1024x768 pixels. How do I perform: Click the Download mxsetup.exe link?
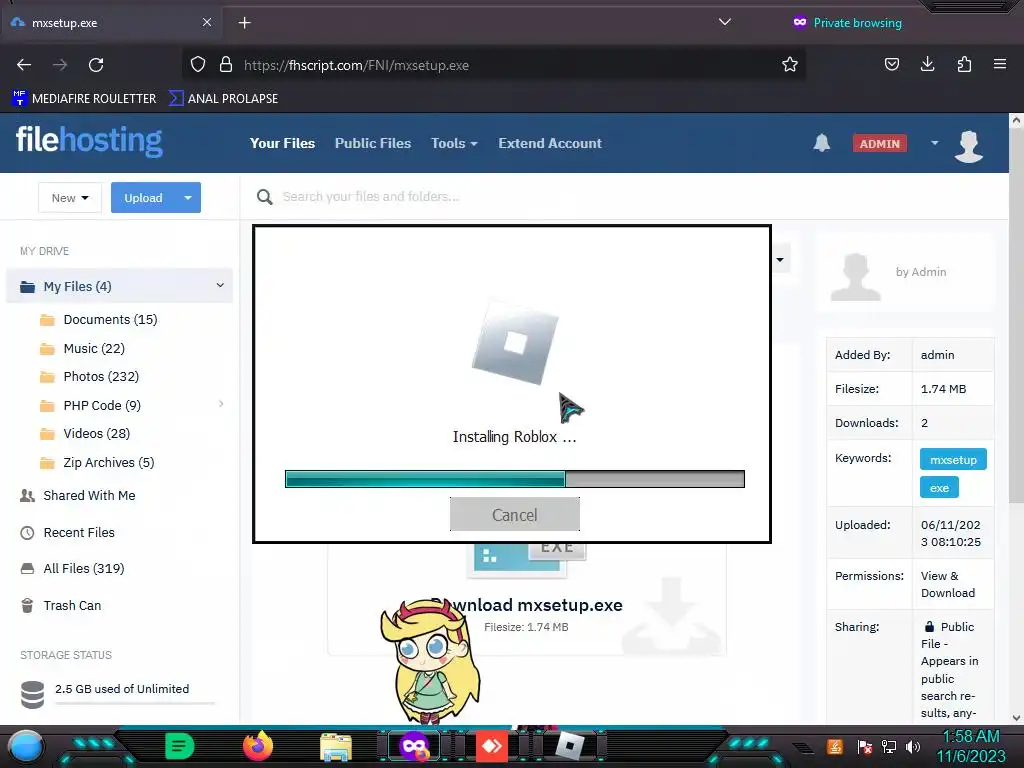[x=526, y=605]
